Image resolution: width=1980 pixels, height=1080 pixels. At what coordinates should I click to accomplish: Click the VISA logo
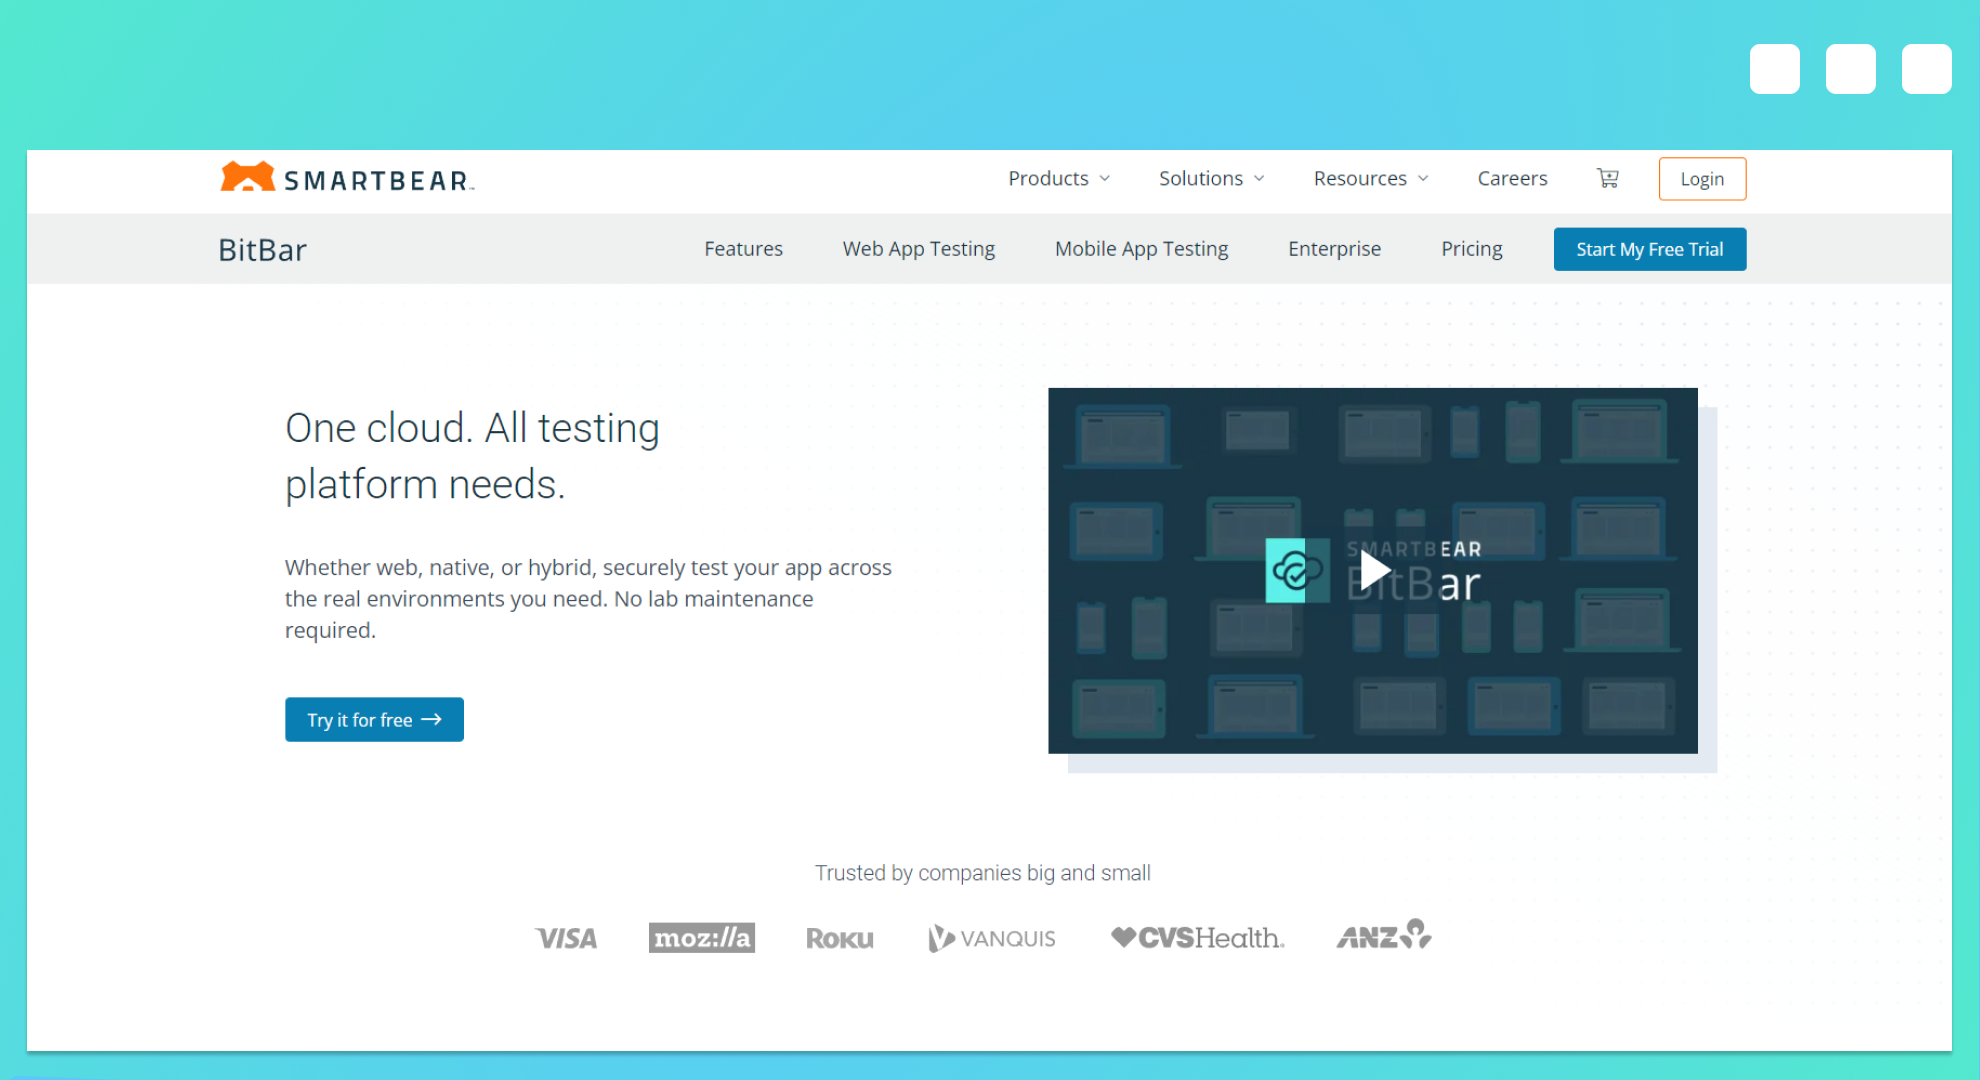(x=566, y=938)
